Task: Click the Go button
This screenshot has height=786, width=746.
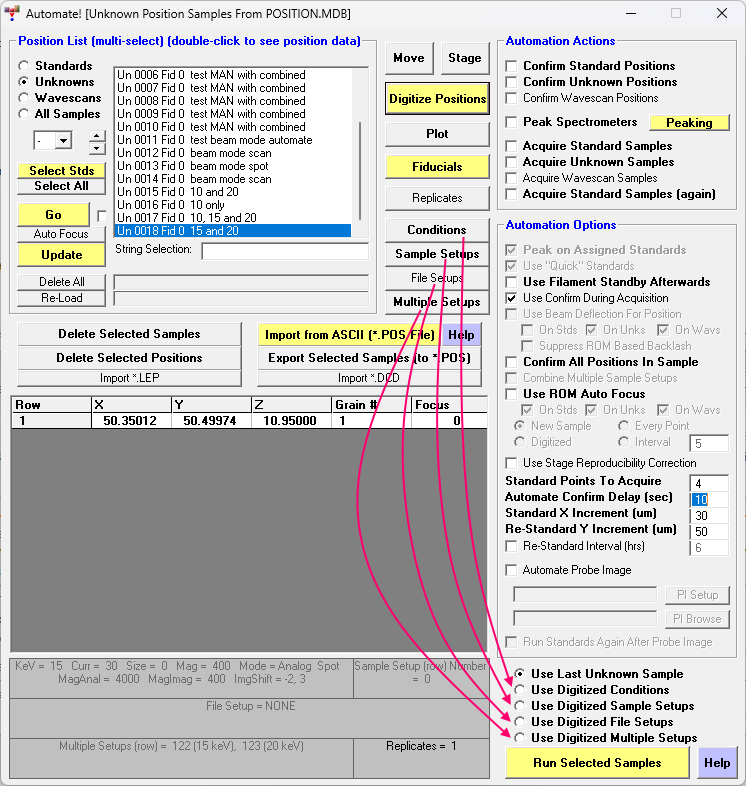Action: tap(53, 214)
